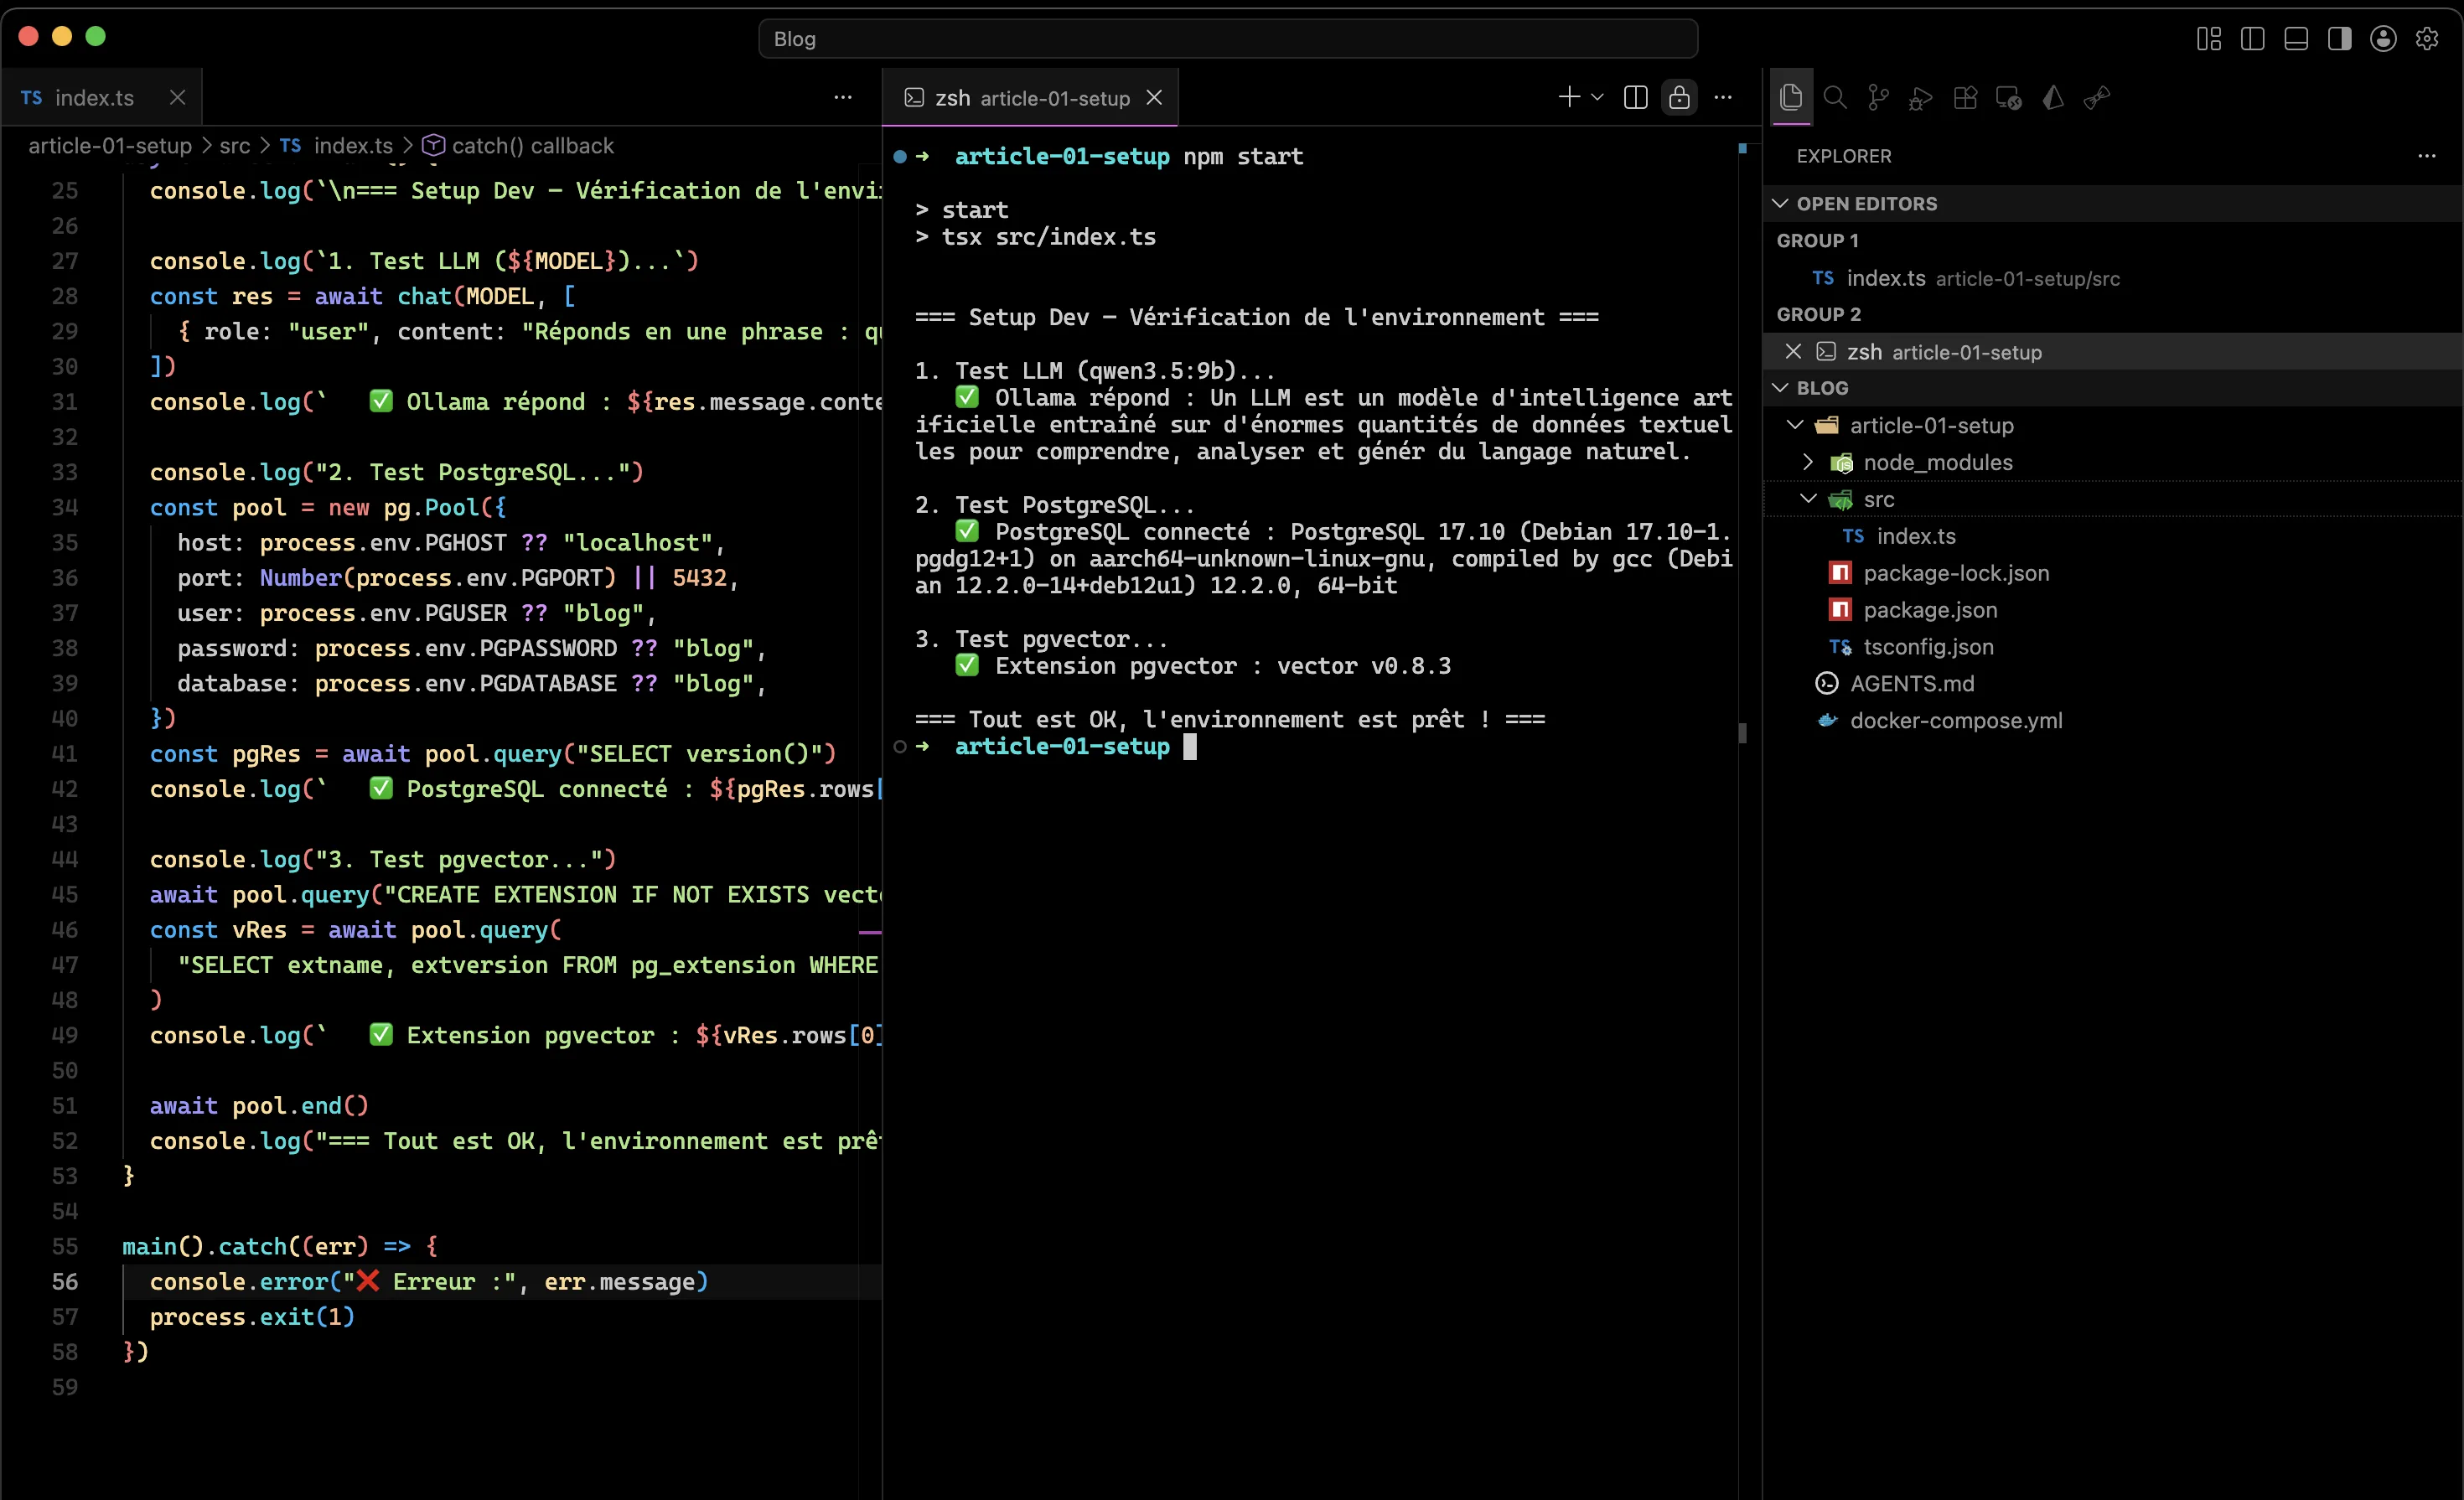
Task: Open more actions for the terminal group
Action: pyautogui.click(x=1723, y=97)
